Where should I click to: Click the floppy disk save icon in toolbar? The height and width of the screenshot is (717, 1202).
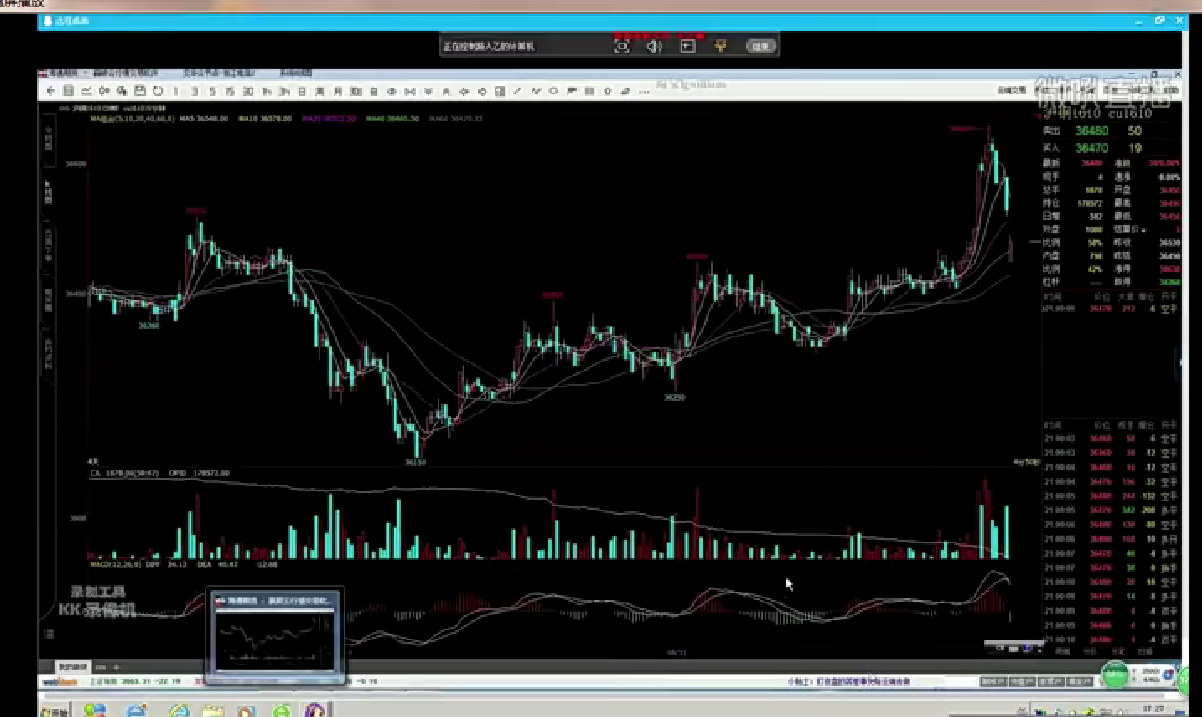(140, 91)
